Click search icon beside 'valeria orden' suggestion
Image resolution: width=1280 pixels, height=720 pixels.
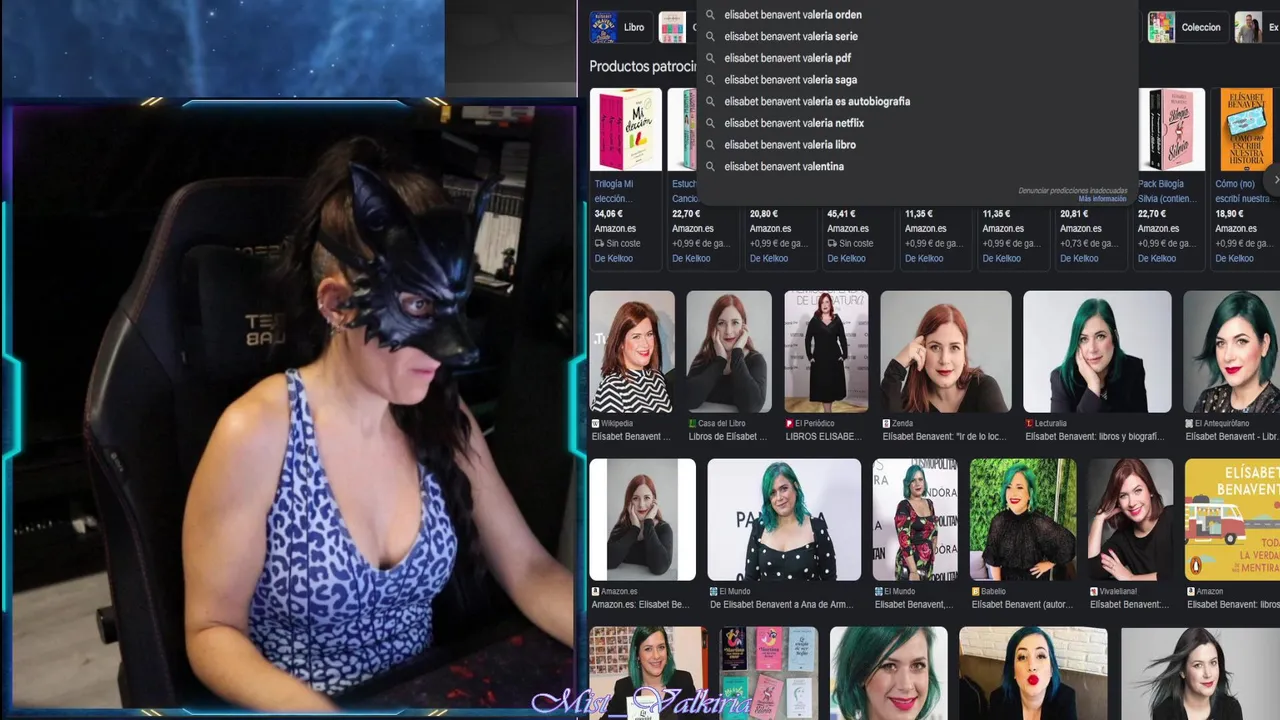point(710,15)
